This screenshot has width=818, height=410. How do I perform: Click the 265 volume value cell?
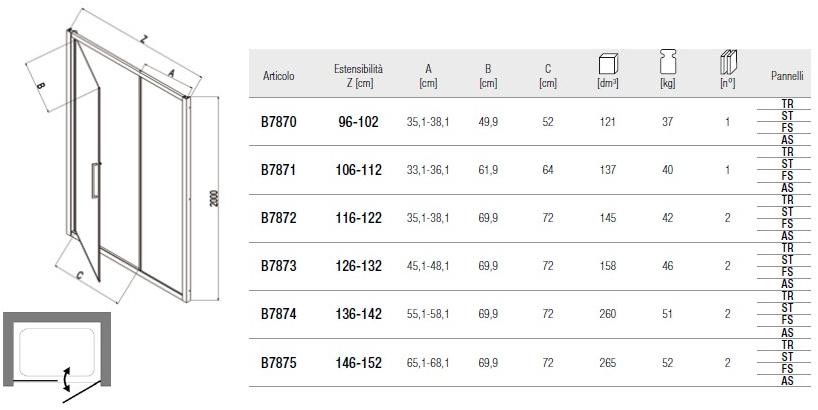point(607,363)
